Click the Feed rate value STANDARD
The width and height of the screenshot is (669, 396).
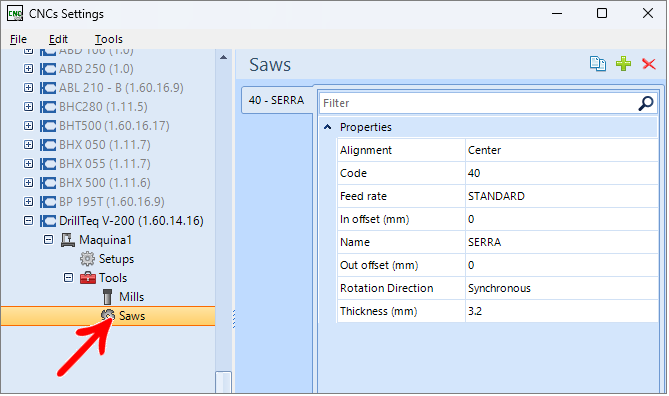click(x=496, y=196)
